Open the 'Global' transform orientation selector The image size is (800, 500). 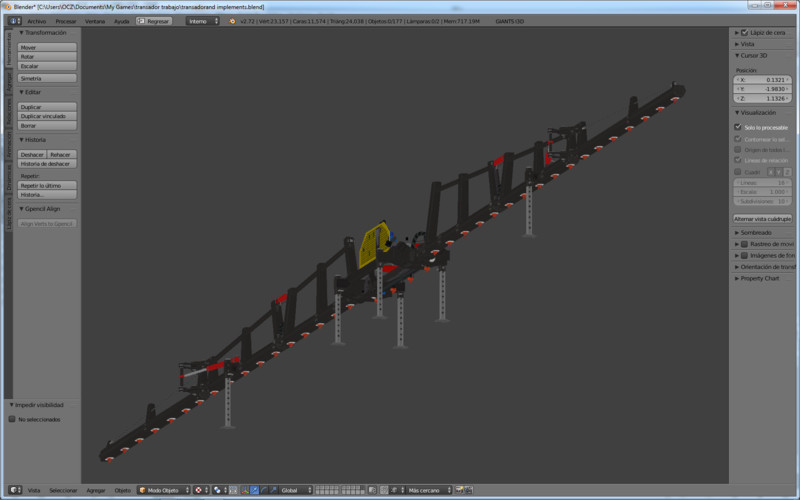coord(295,490)
